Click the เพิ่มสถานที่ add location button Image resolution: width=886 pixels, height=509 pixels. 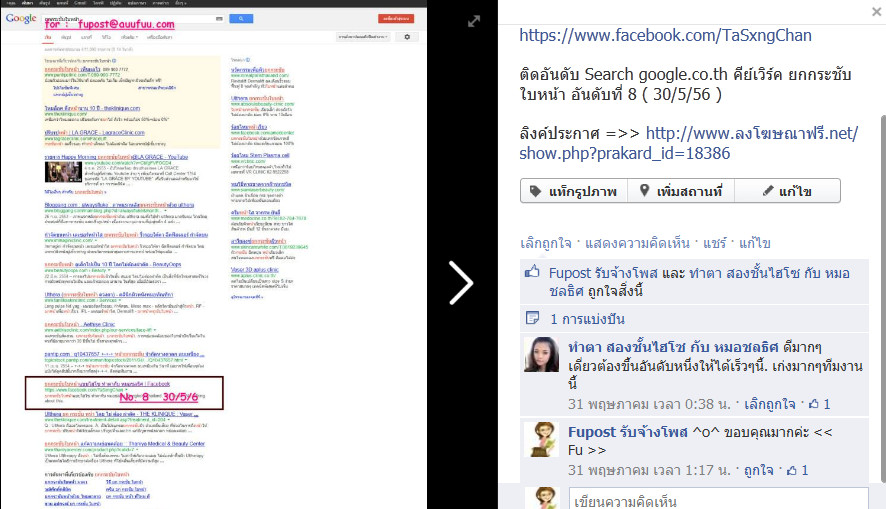(681, 191)
